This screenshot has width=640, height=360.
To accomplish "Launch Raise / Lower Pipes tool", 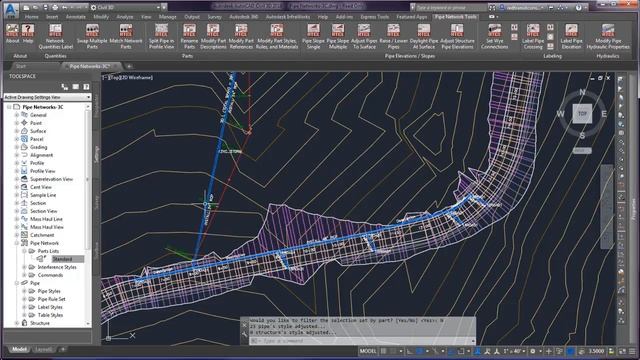I will tap(393, 36).
